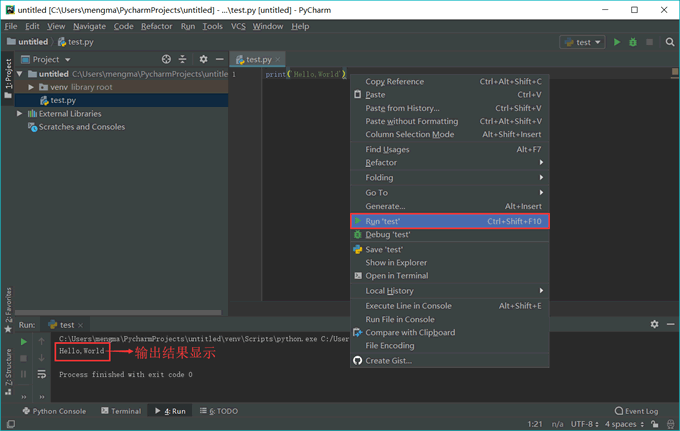Toggle soft-wrap icon in Run console
The width and height of the screenshot is (680, 431).
click(x=41, y=375)
